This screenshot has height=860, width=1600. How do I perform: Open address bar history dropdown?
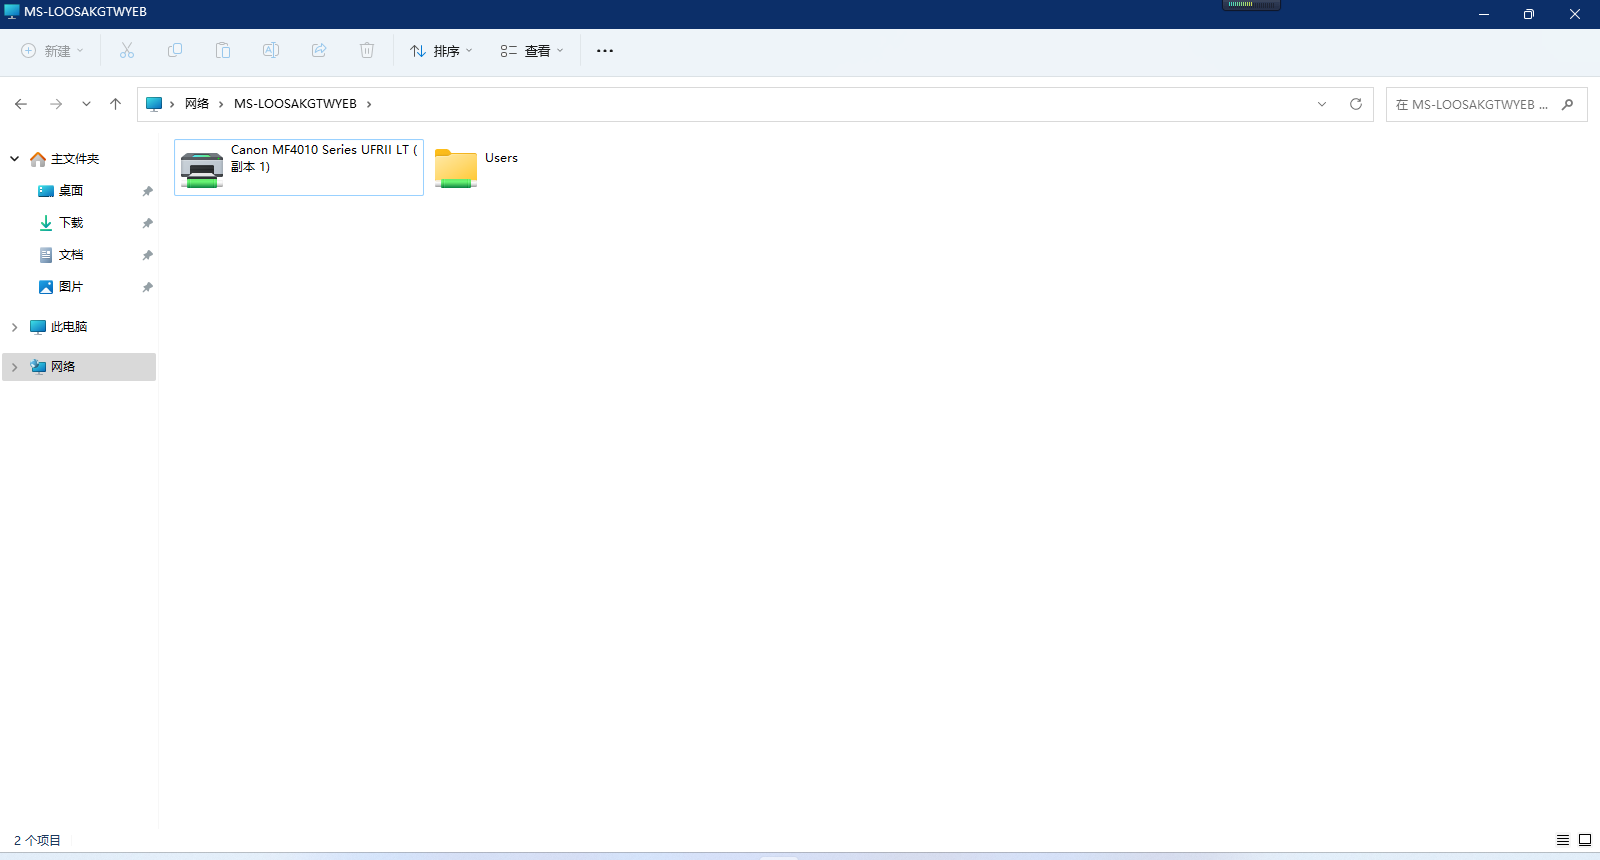tap(1322, 104)
